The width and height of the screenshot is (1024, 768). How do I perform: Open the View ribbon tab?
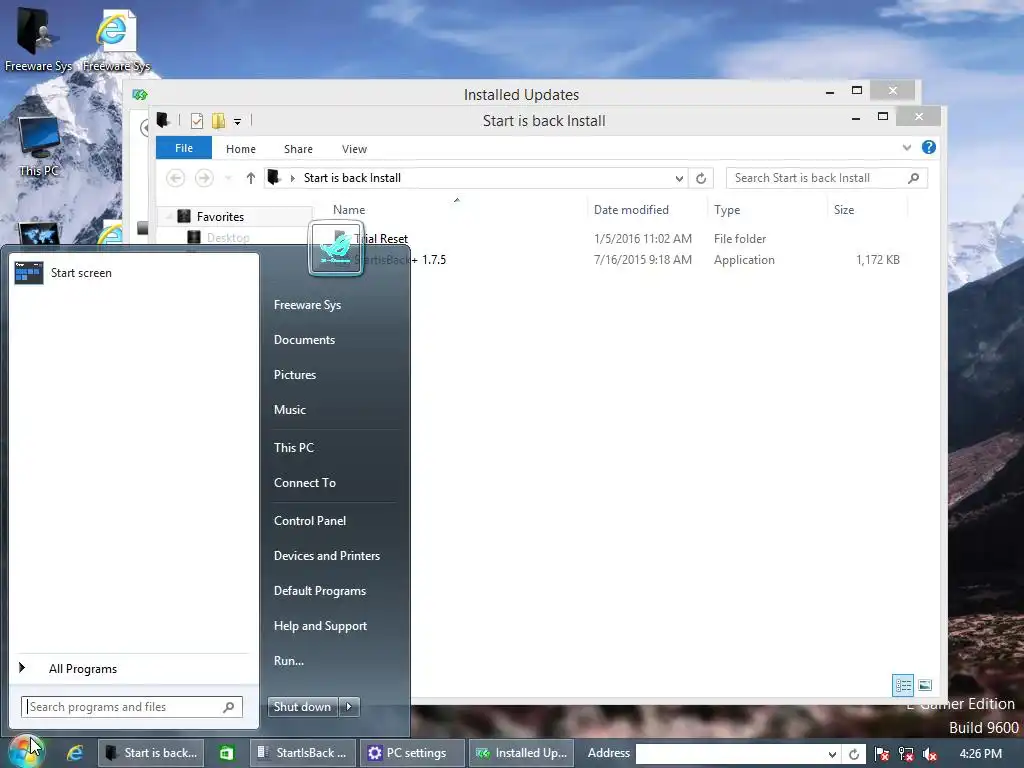tap(355, 149)
